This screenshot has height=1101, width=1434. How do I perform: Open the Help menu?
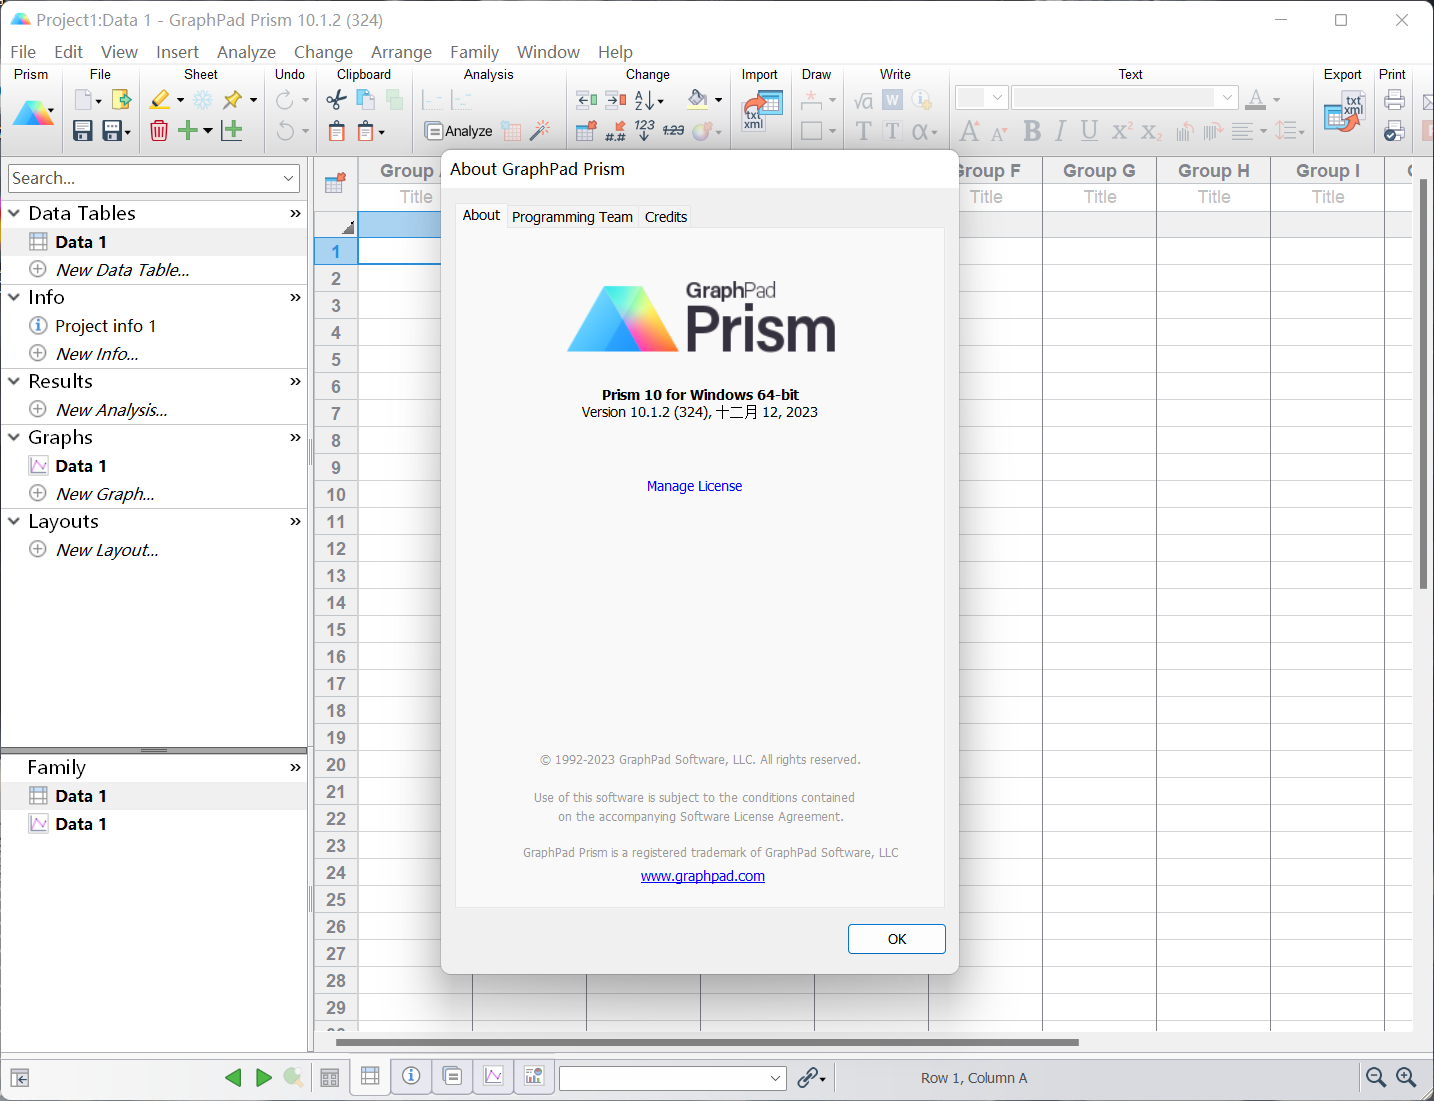[x=615, y=52]
